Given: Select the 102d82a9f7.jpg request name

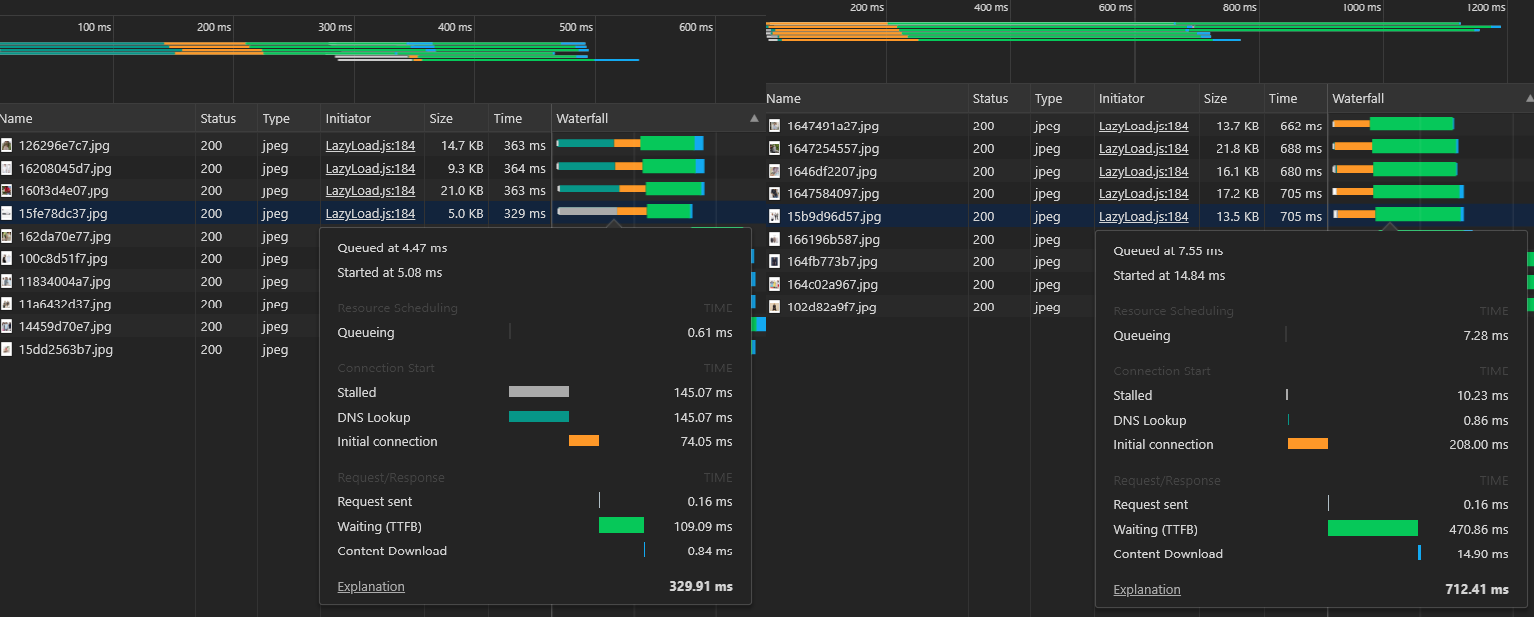Looking at the screenshot, I should point(832,307).
